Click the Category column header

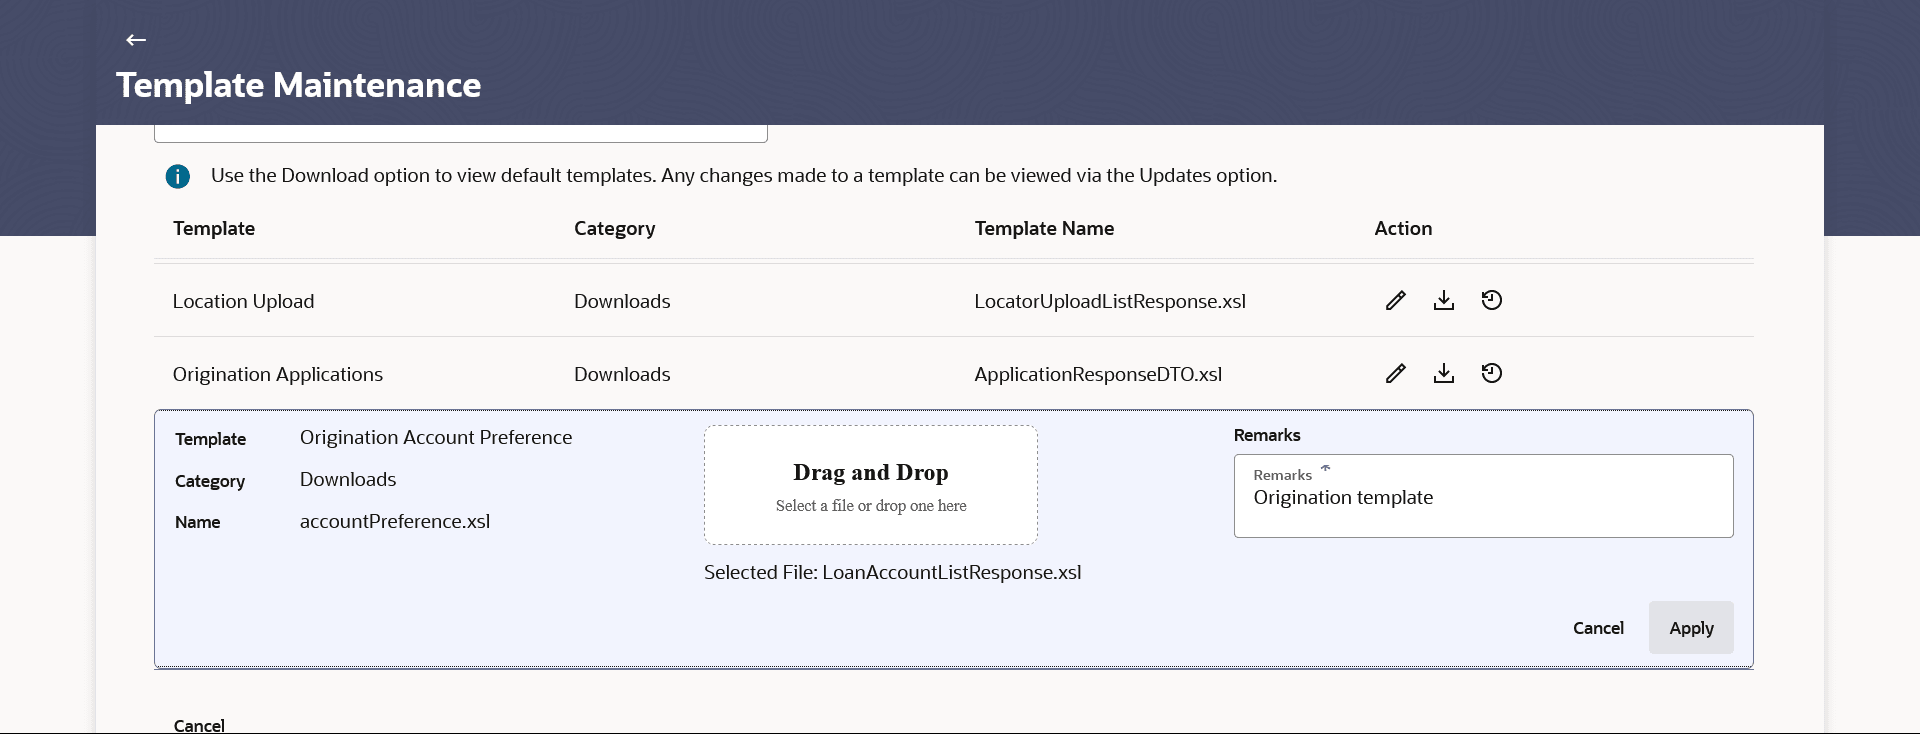[615, 229]
